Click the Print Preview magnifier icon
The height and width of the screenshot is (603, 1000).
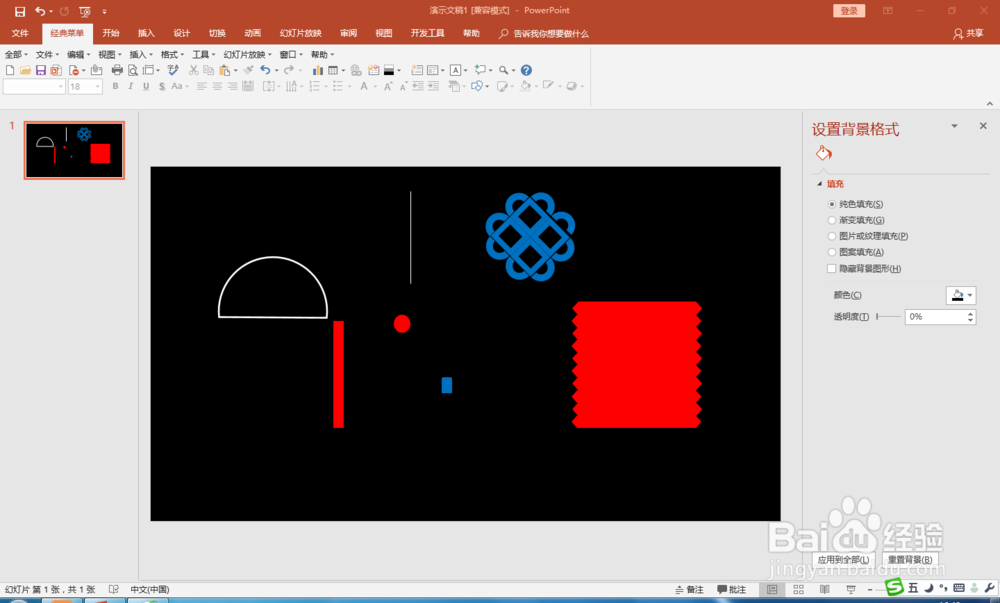(x=133, y=70)
